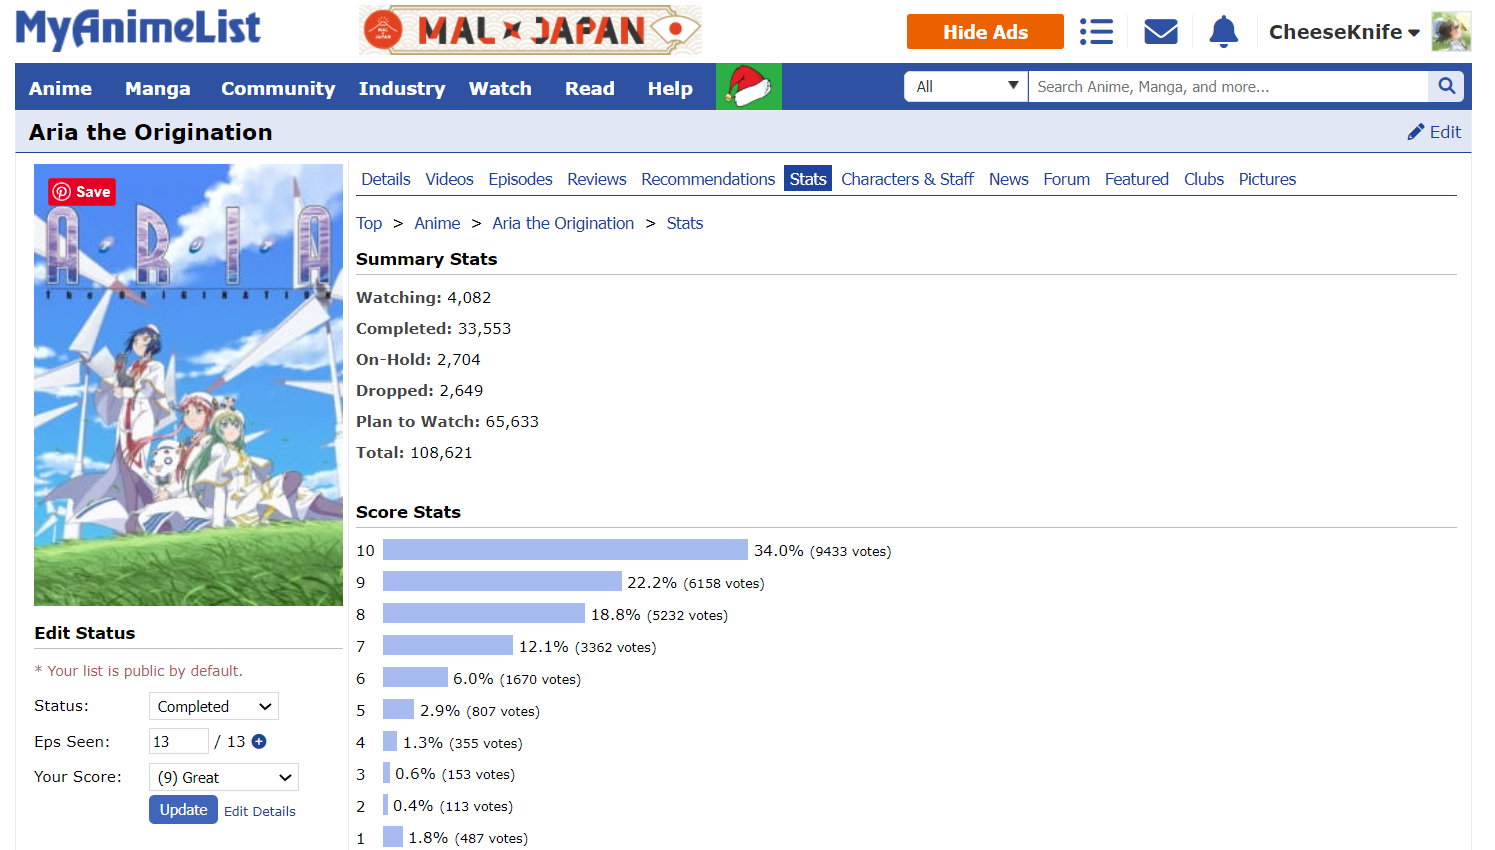Open the notifications bell icon
This screenshot has width=1495, height=850.
click(x=1223, y=32)
